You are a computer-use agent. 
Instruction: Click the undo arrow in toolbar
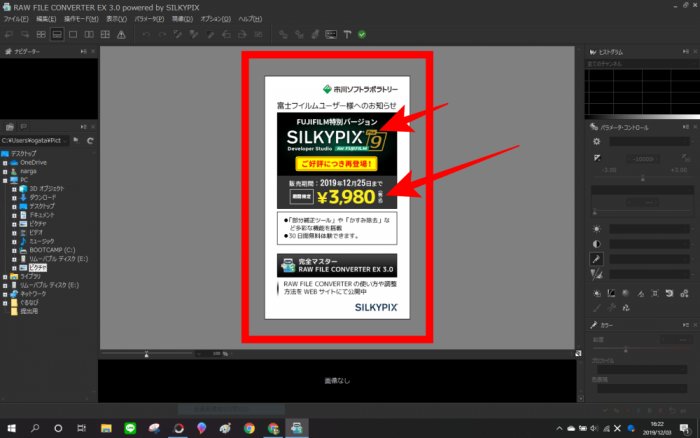pyautogui.click(x=146, y=34)
